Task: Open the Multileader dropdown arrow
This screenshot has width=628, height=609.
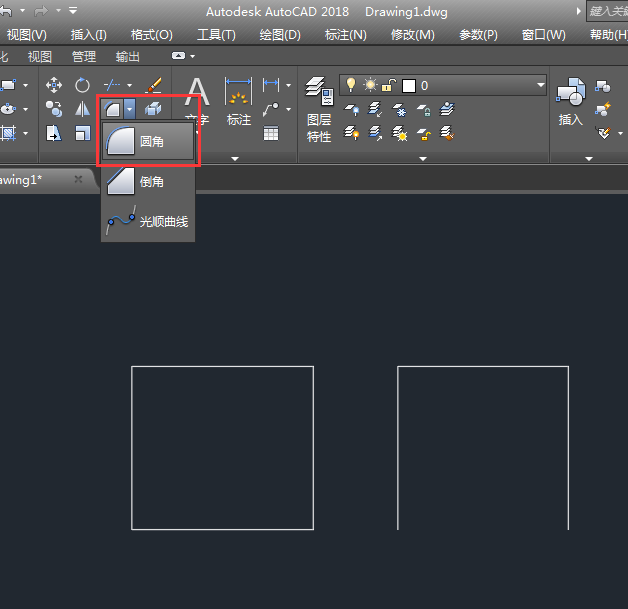Action: click(288, 109)
